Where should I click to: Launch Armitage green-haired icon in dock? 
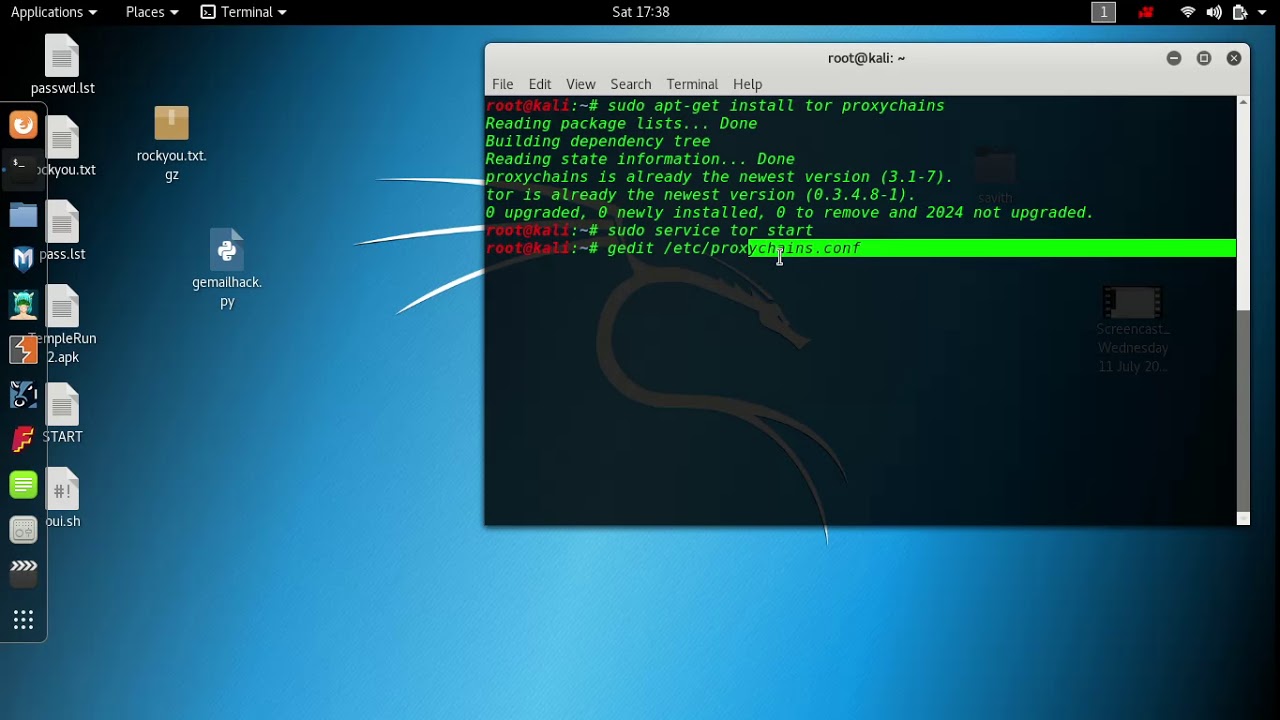tap(23, 304)
